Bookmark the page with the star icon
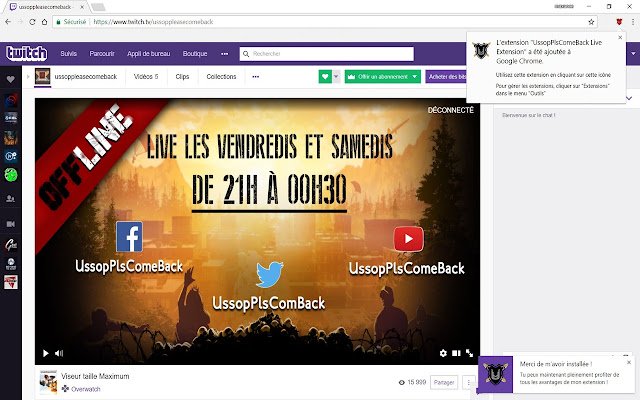This screenshot has width=640, height=400. tap(591, 22)
